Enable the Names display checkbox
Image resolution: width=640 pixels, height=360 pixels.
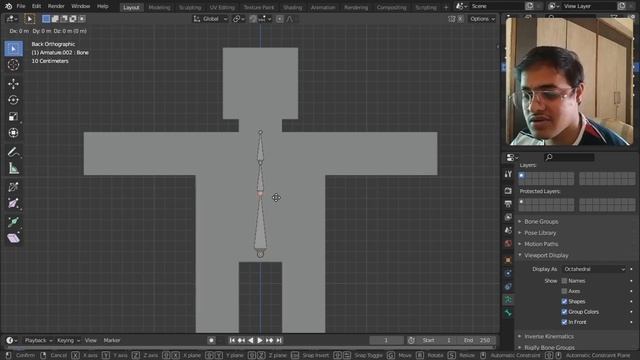click(x=564, y=281)
